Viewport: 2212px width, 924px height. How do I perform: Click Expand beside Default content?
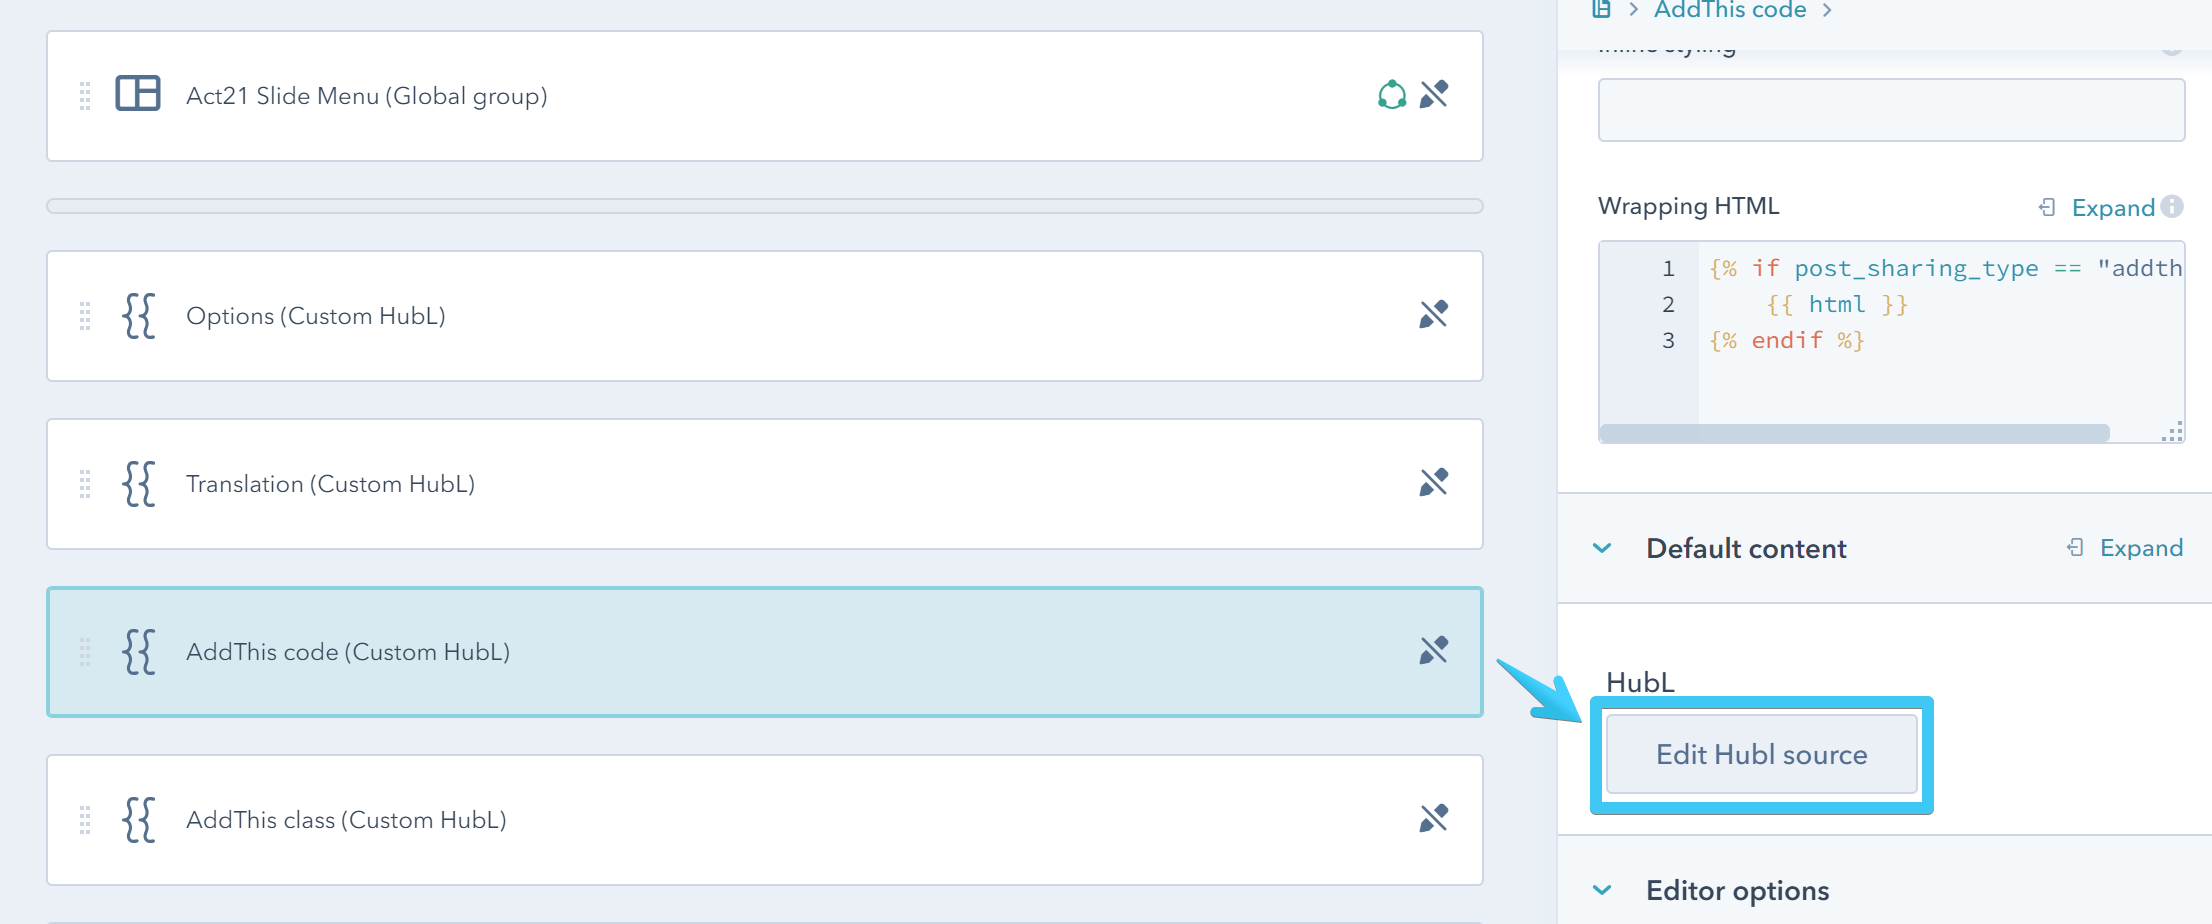click(2142, 548)
